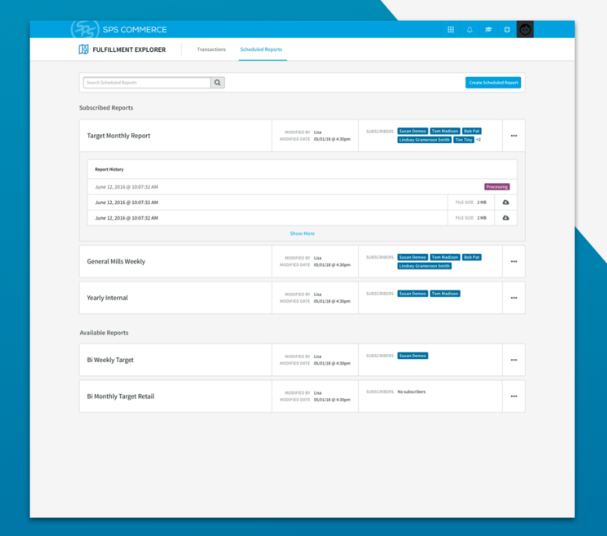Image resolution: width=607 pixels, height=536 pixels.
Task: Click Bob Pat tag in General Mills Weekly
Action: coord(472,257)
